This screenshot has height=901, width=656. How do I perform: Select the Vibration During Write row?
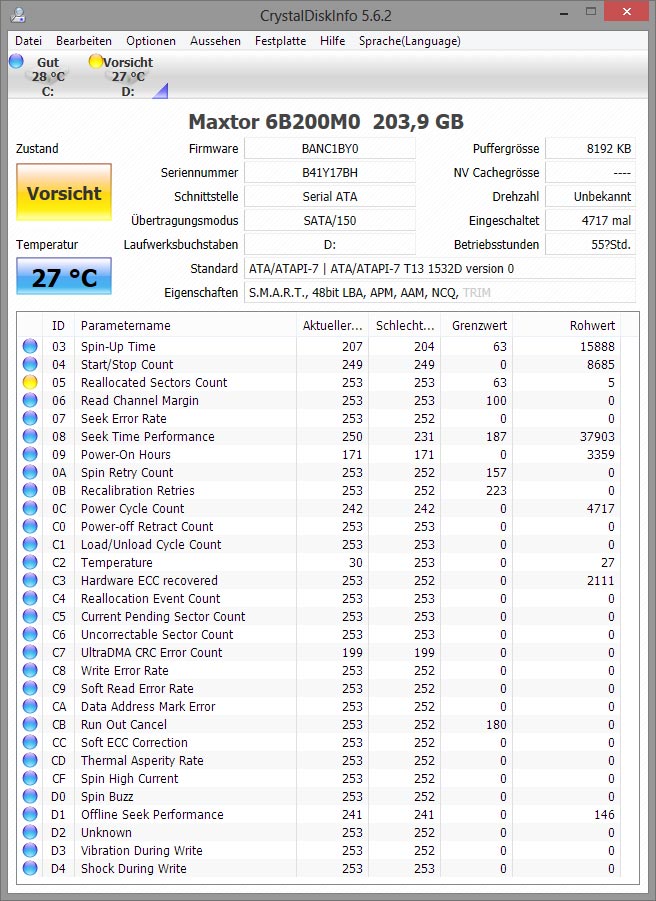click(319, 850)
